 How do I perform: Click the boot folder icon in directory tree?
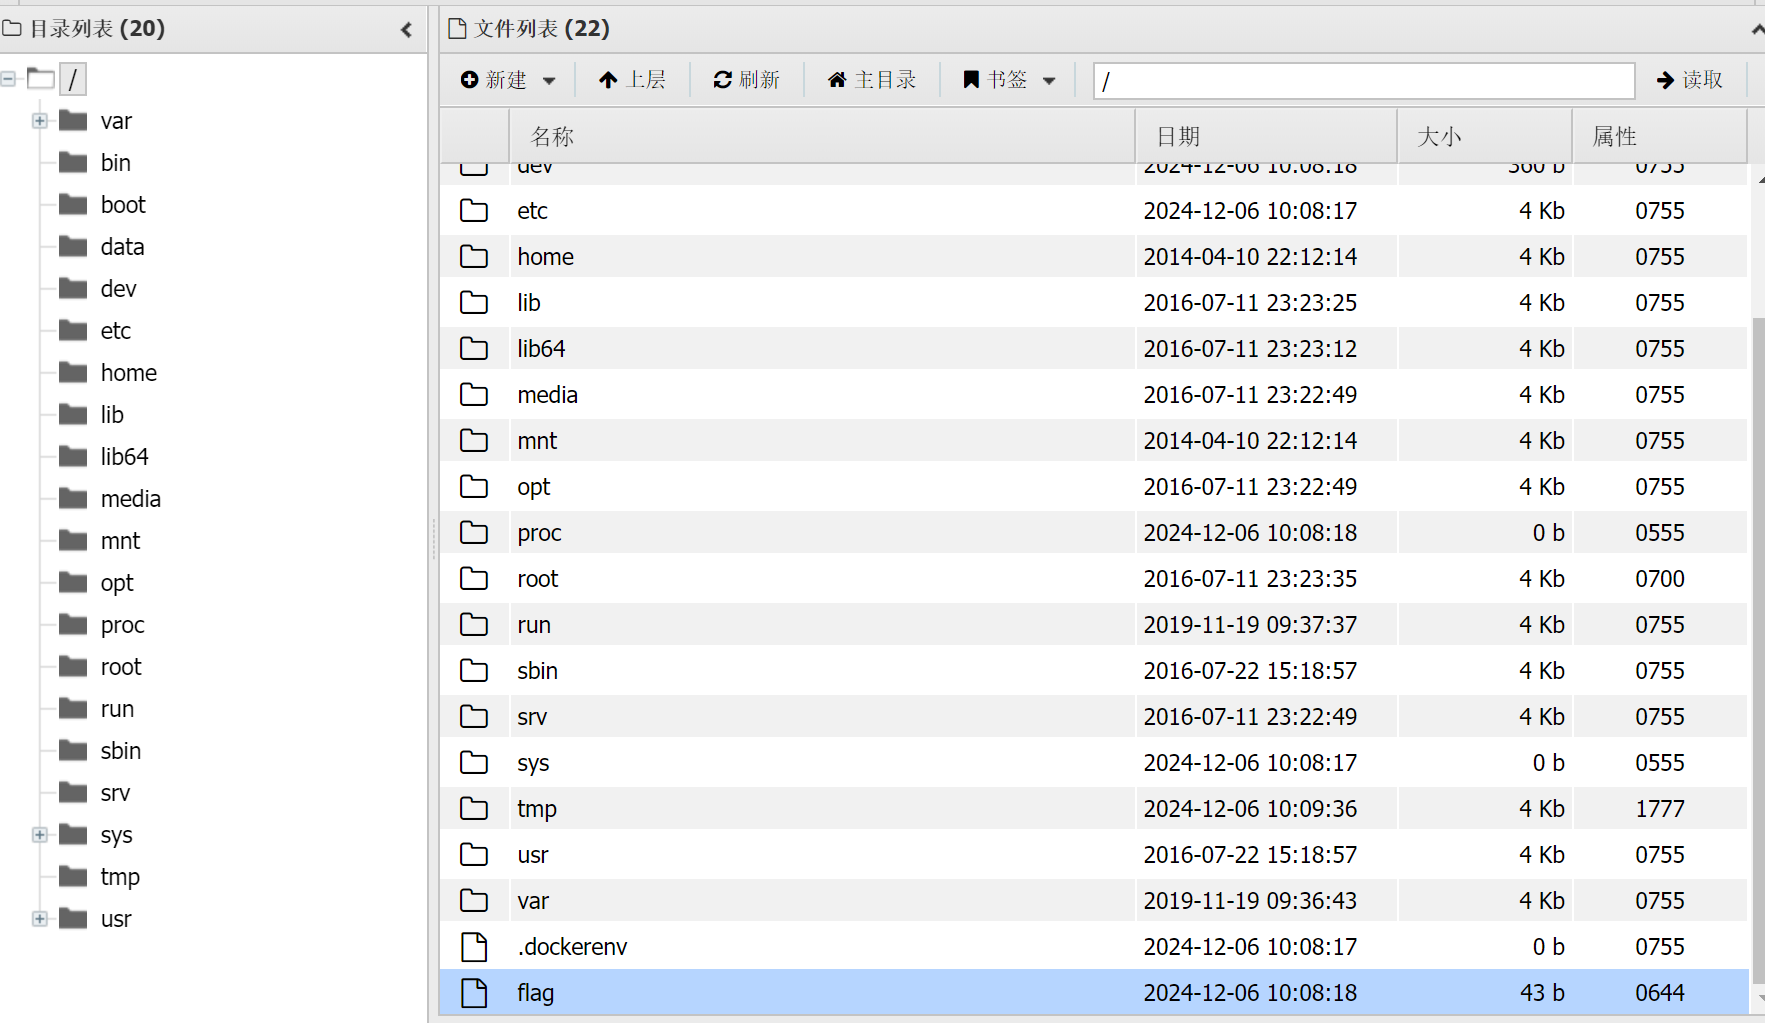click(x=73, y=205)
